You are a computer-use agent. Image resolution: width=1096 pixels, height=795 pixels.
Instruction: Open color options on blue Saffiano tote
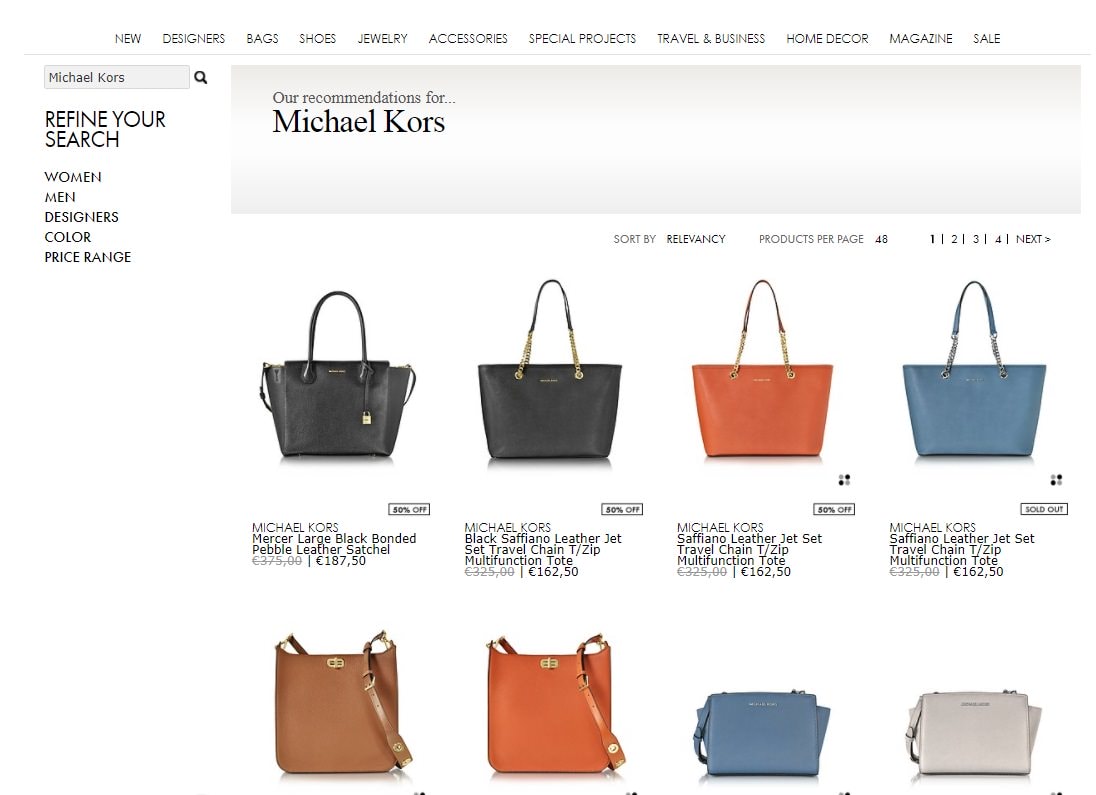pos(1056,480)
